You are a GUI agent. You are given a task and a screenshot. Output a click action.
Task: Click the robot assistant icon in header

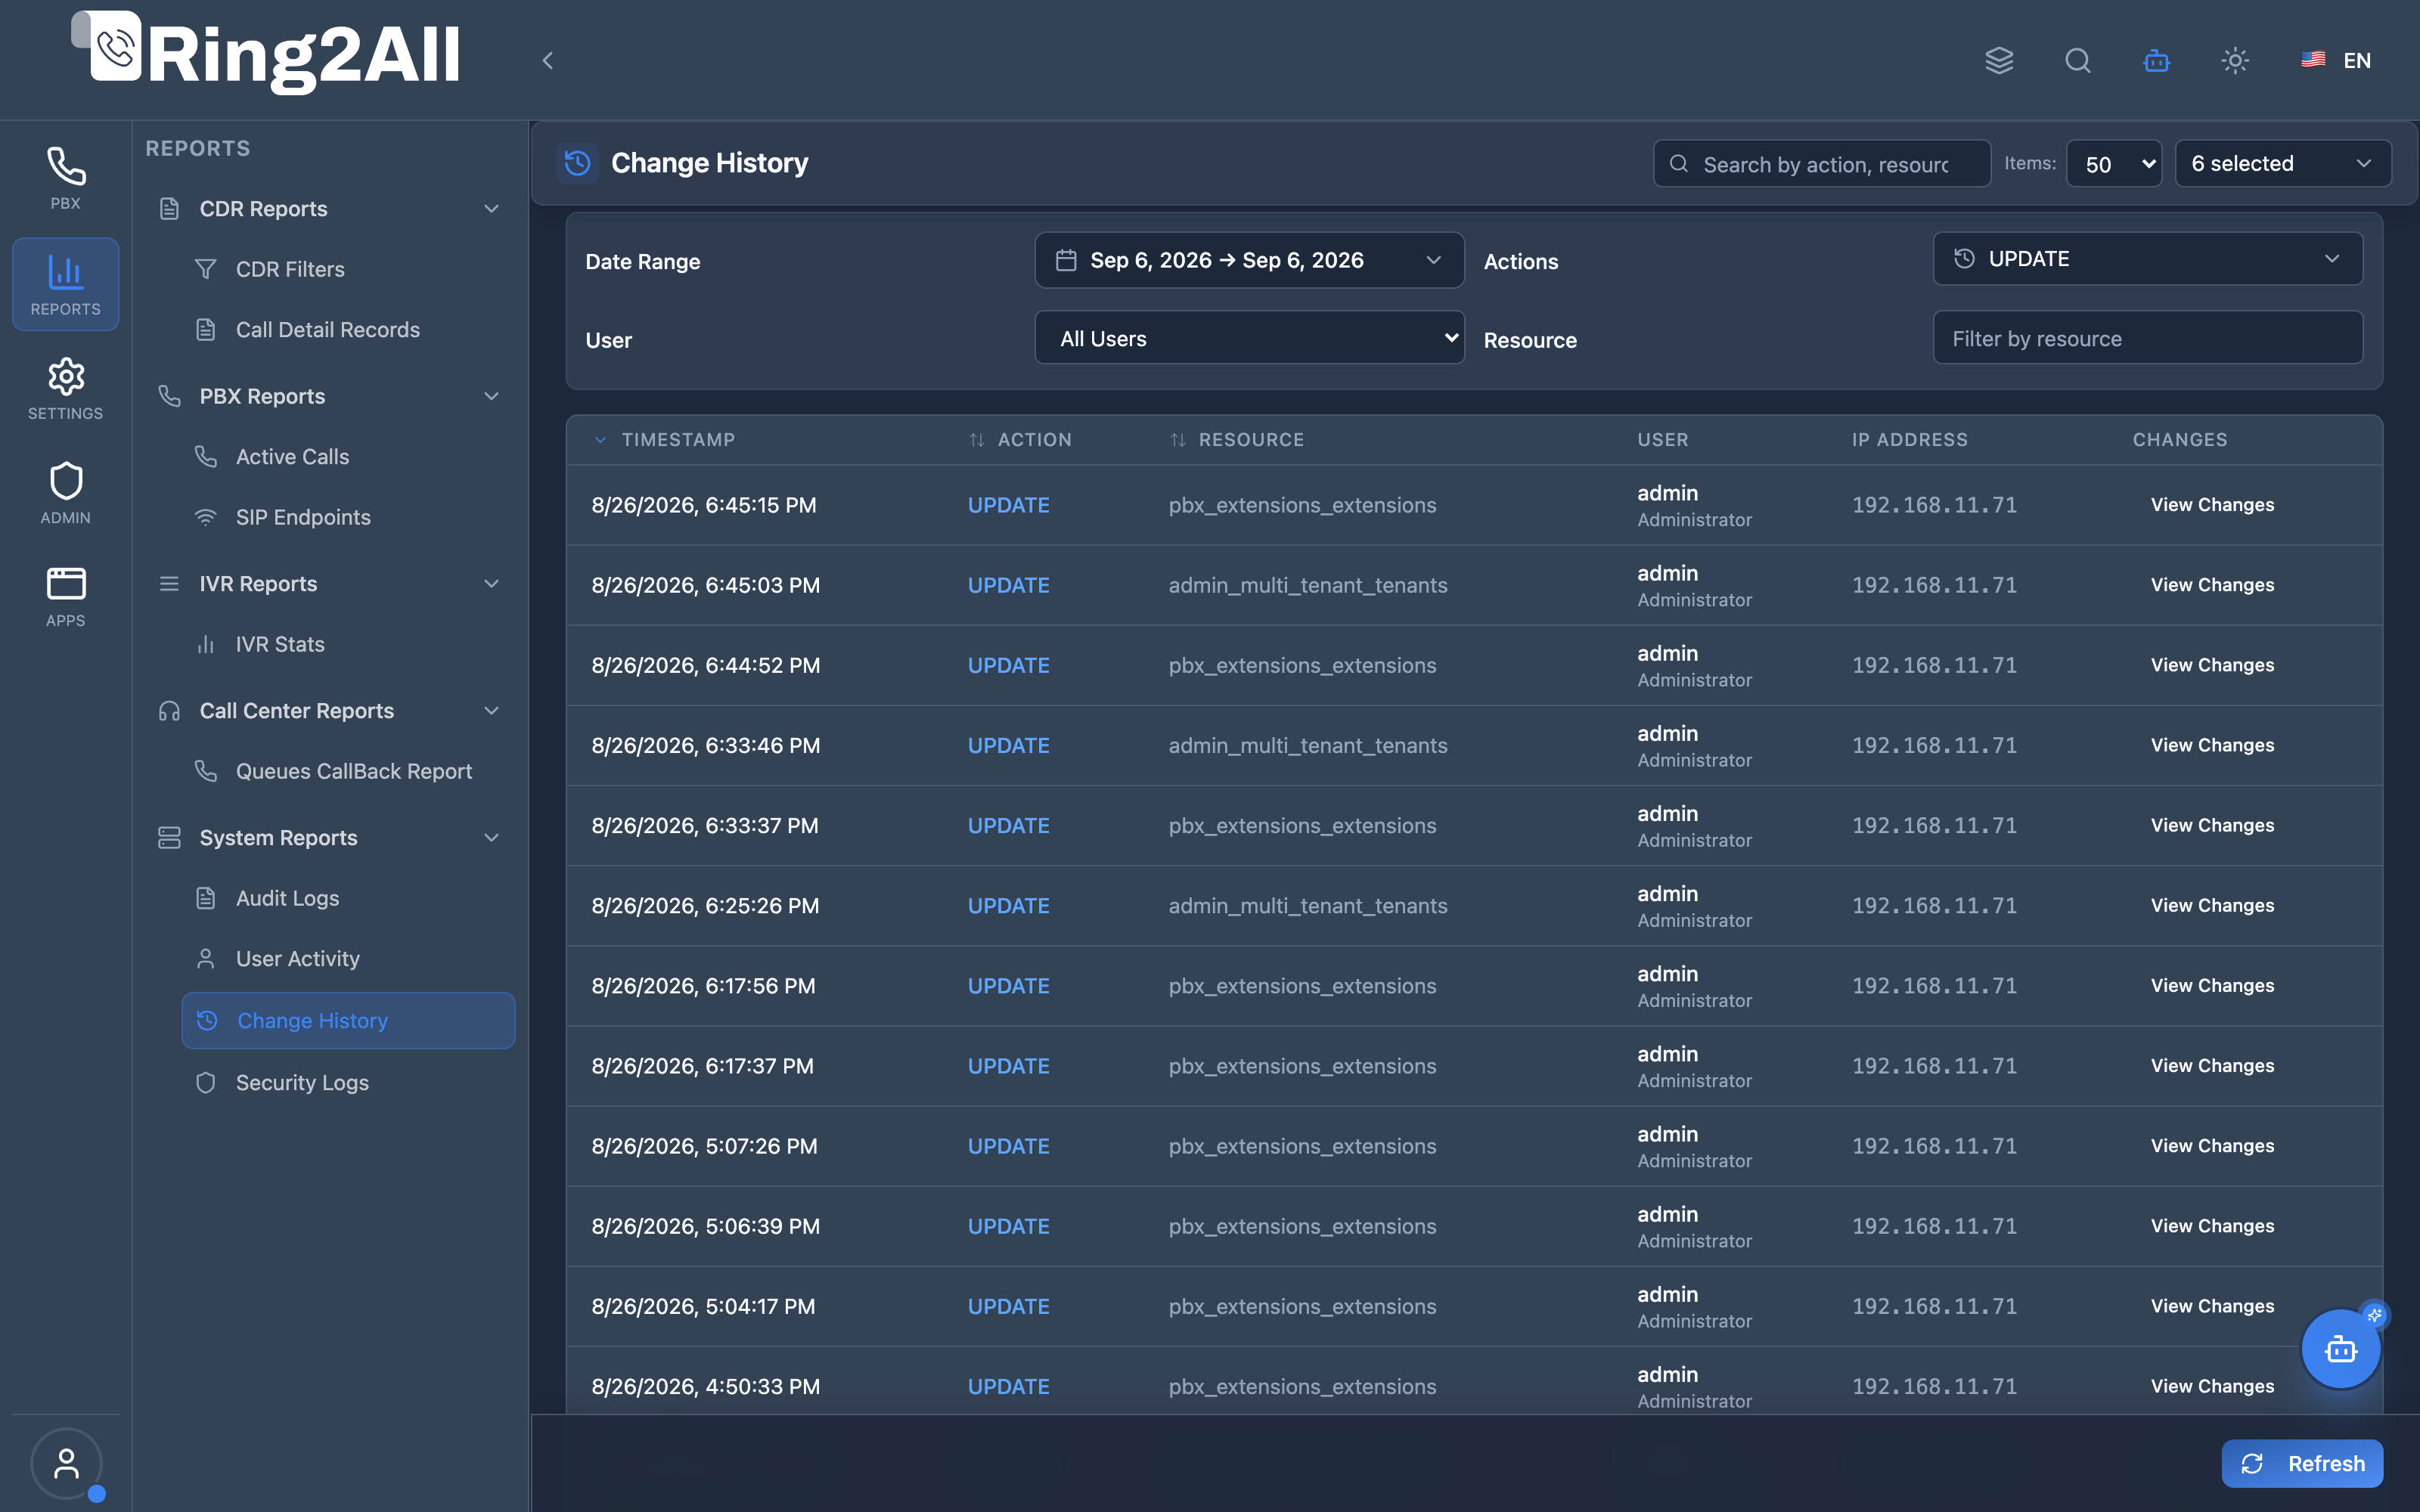coord(2156,60)
